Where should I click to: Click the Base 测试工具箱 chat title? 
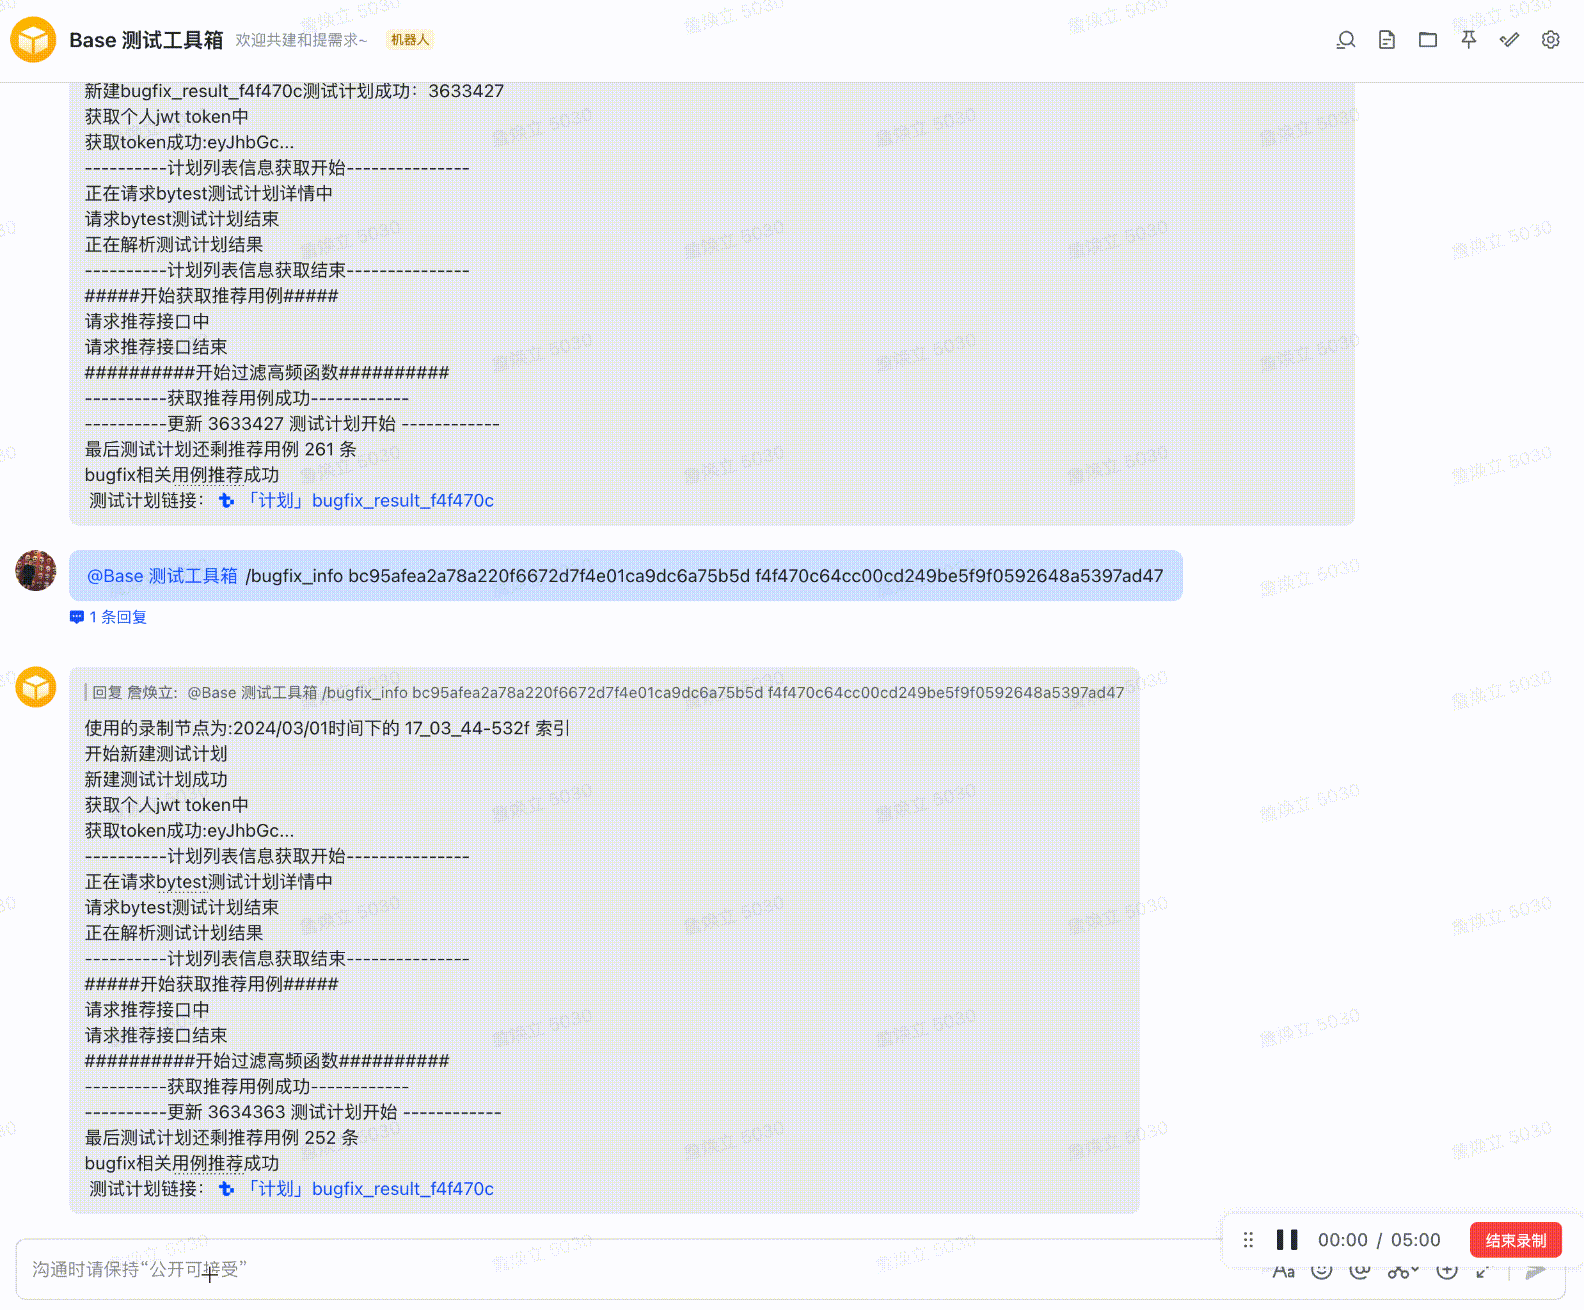point(146,40)
